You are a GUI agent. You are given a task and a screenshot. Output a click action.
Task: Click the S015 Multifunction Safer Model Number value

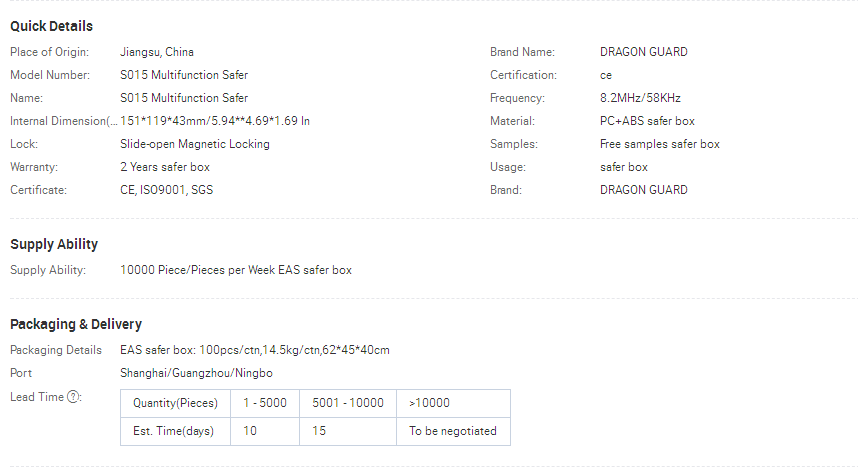tap(184, 75)
